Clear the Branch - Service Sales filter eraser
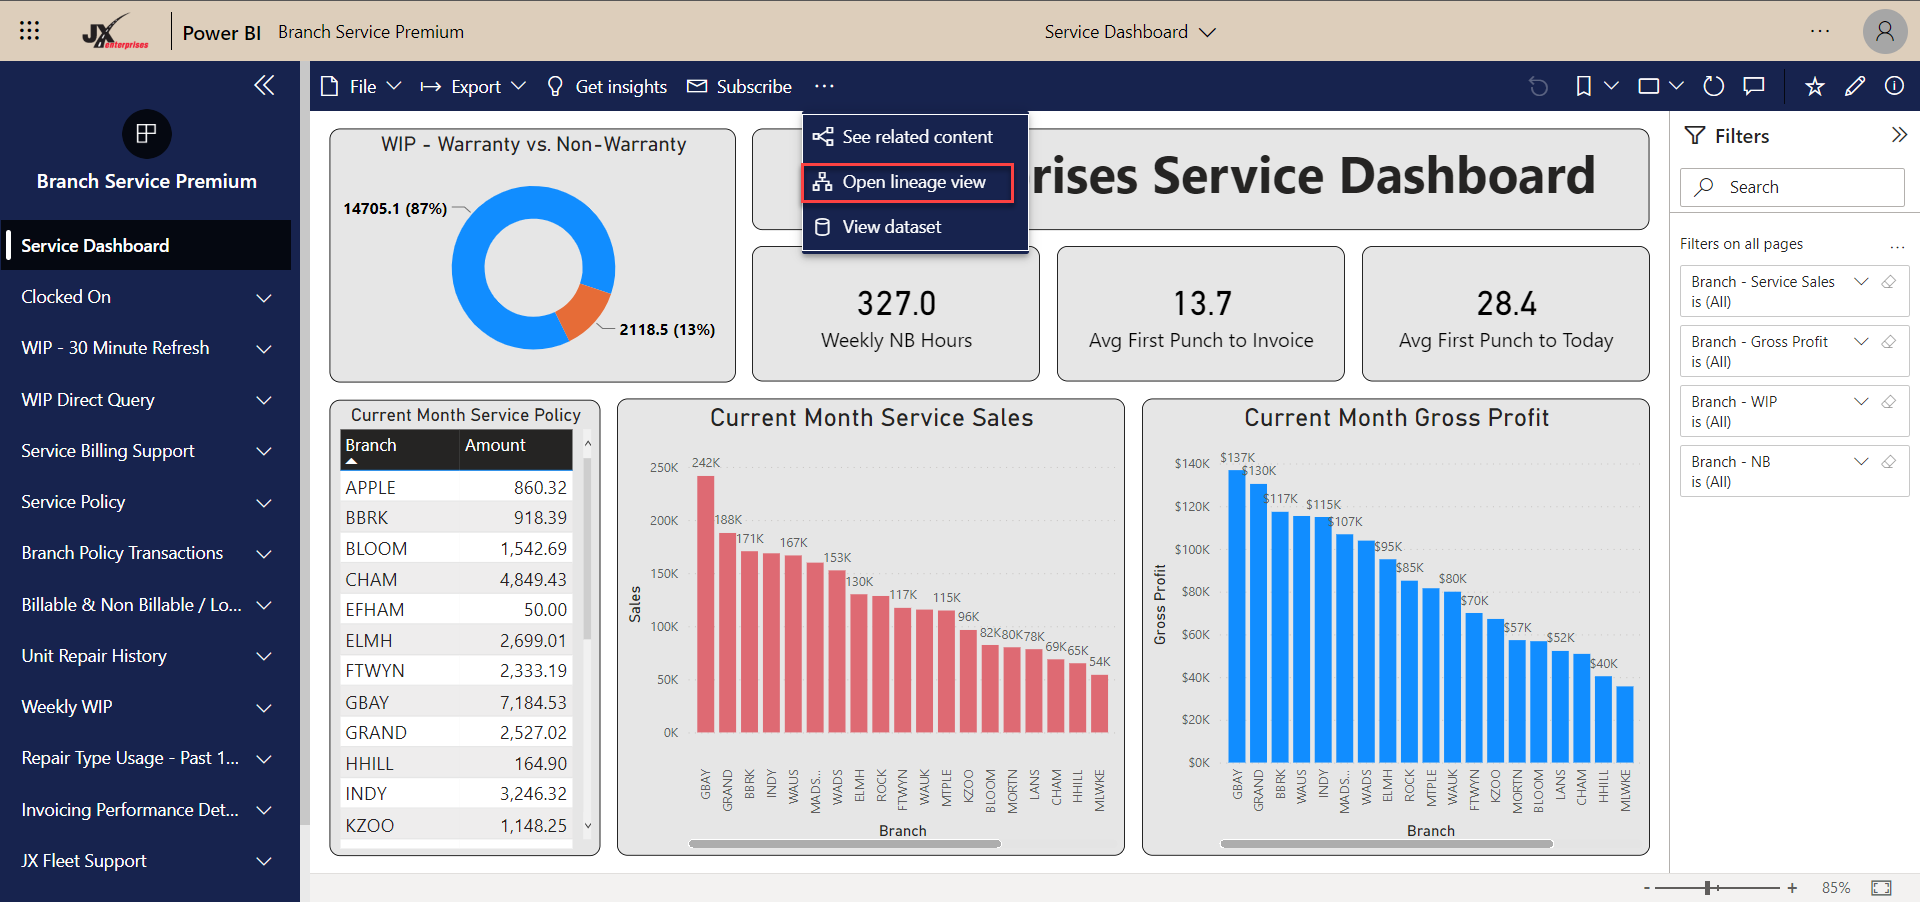The height and width of the screenshot is (902, 1920). (1888, 282)
